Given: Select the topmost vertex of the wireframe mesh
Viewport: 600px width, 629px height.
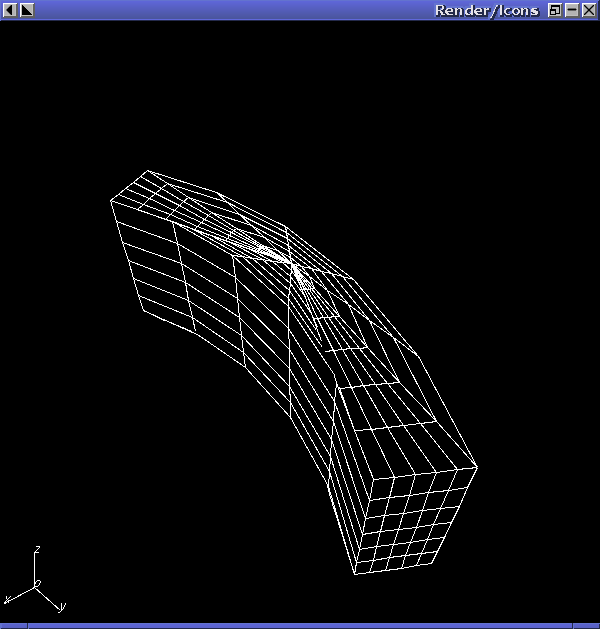Looking at the screenshot, I should click(x=147, y=170).
